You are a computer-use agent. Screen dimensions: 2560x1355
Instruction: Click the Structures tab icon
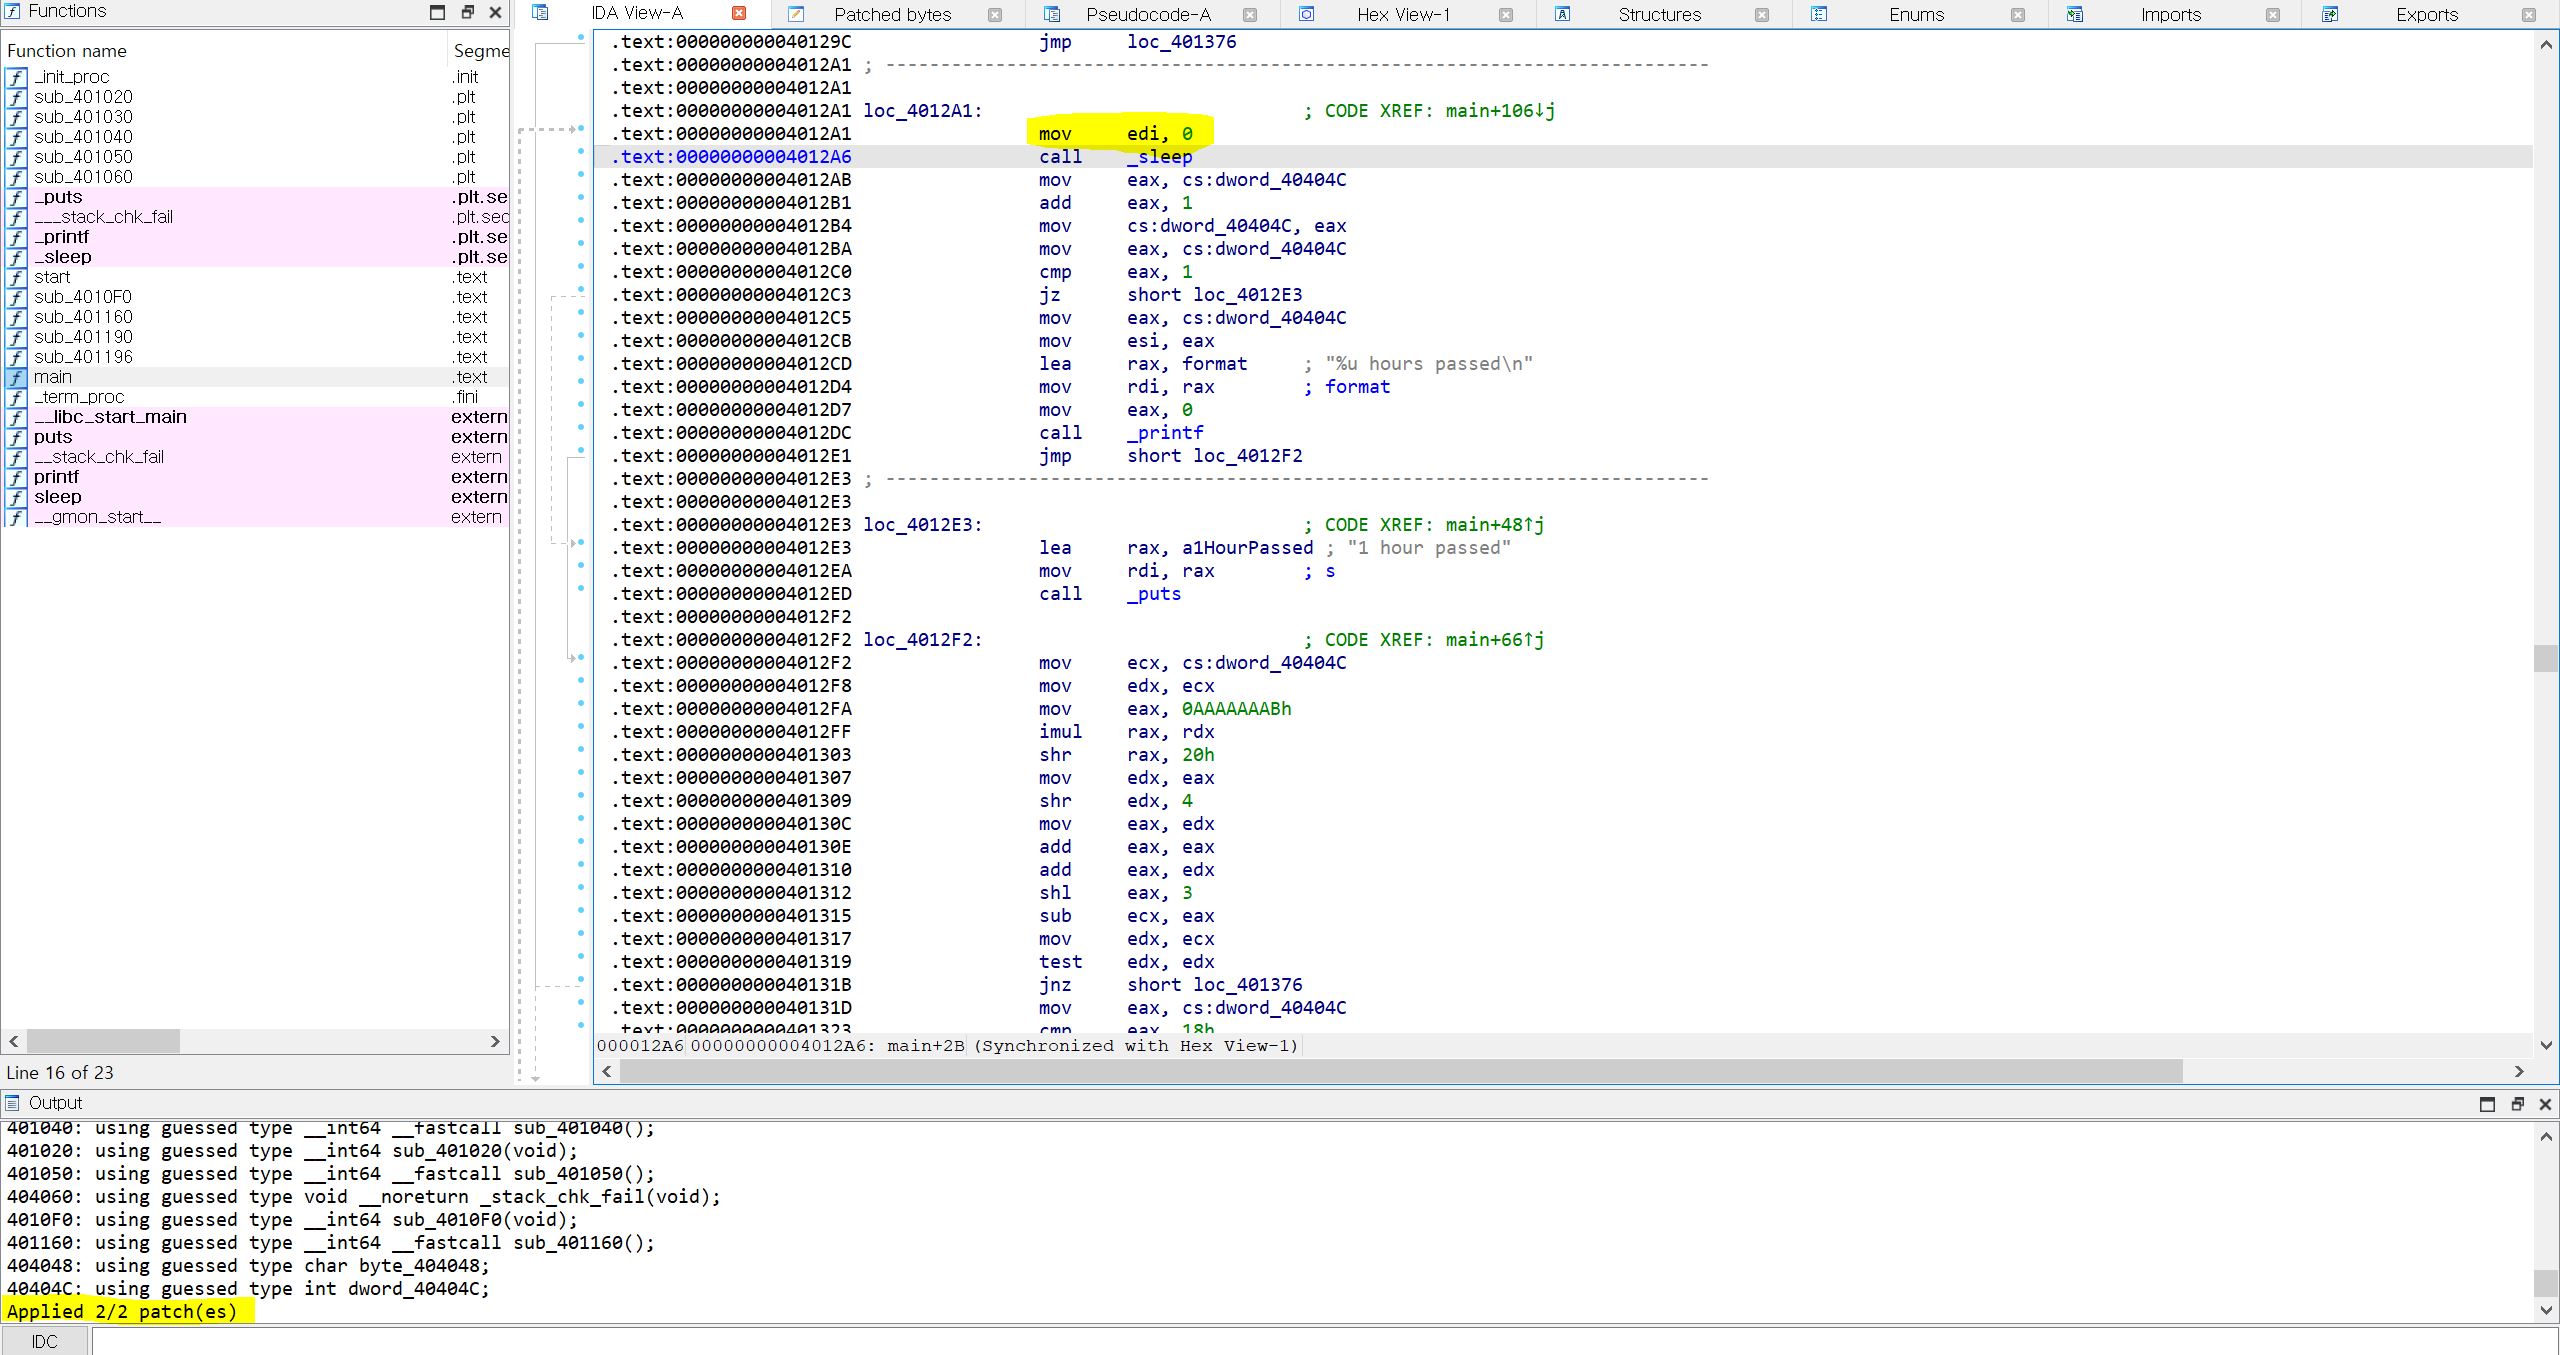1563,14
